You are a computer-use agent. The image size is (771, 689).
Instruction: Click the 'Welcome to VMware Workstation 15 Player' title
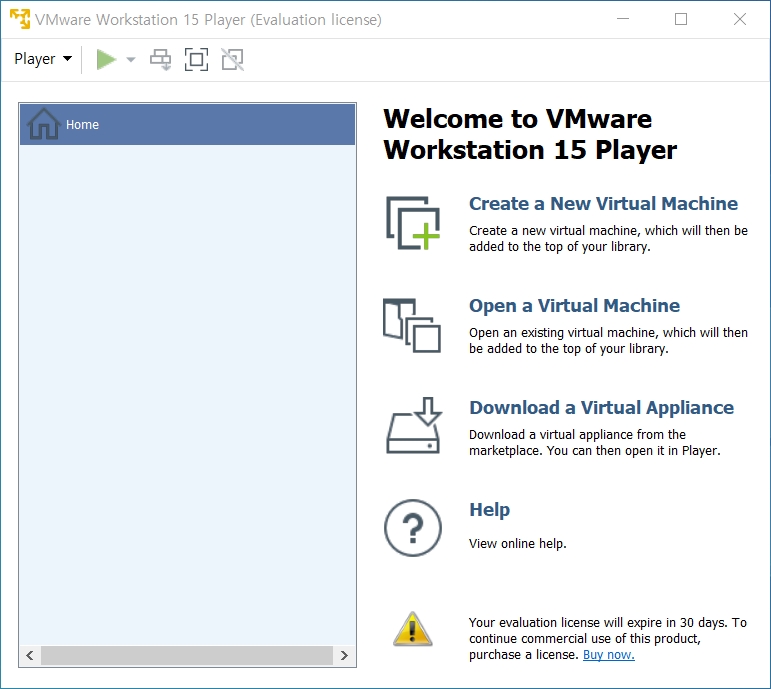click(530, 134)
